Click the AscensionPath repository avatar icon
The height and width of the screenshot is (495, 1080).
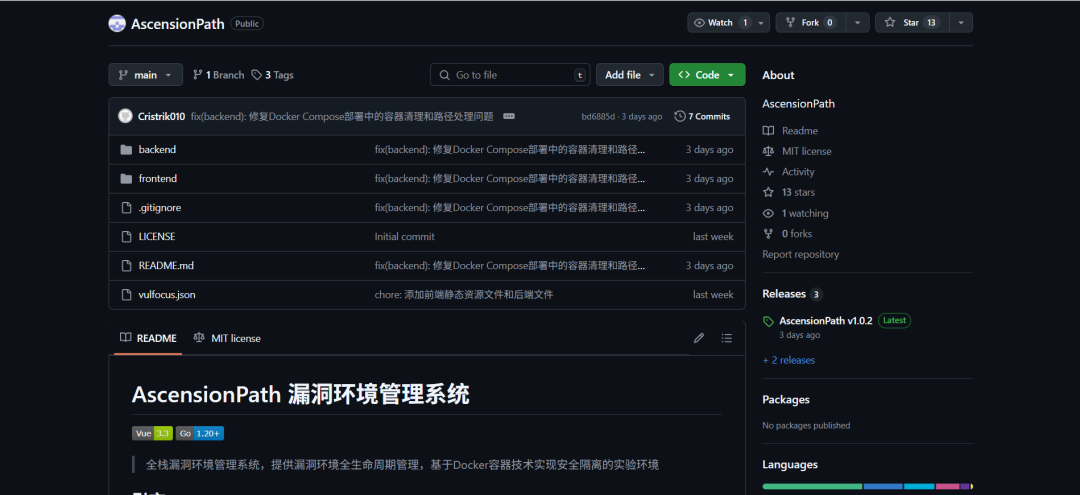pyautogui.click(x=117, y=23)
